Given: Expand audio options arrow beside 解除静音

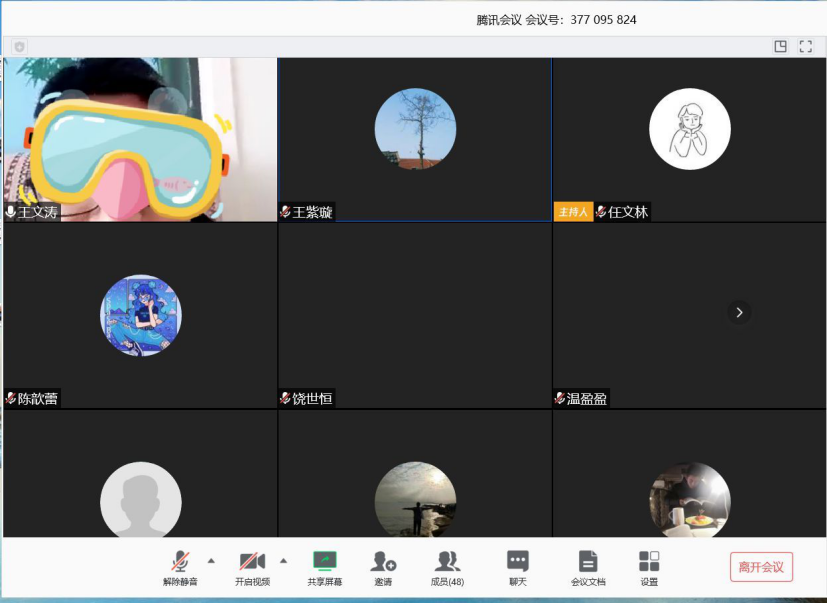Looking at the screenshot, I should [x=211, y=560].
